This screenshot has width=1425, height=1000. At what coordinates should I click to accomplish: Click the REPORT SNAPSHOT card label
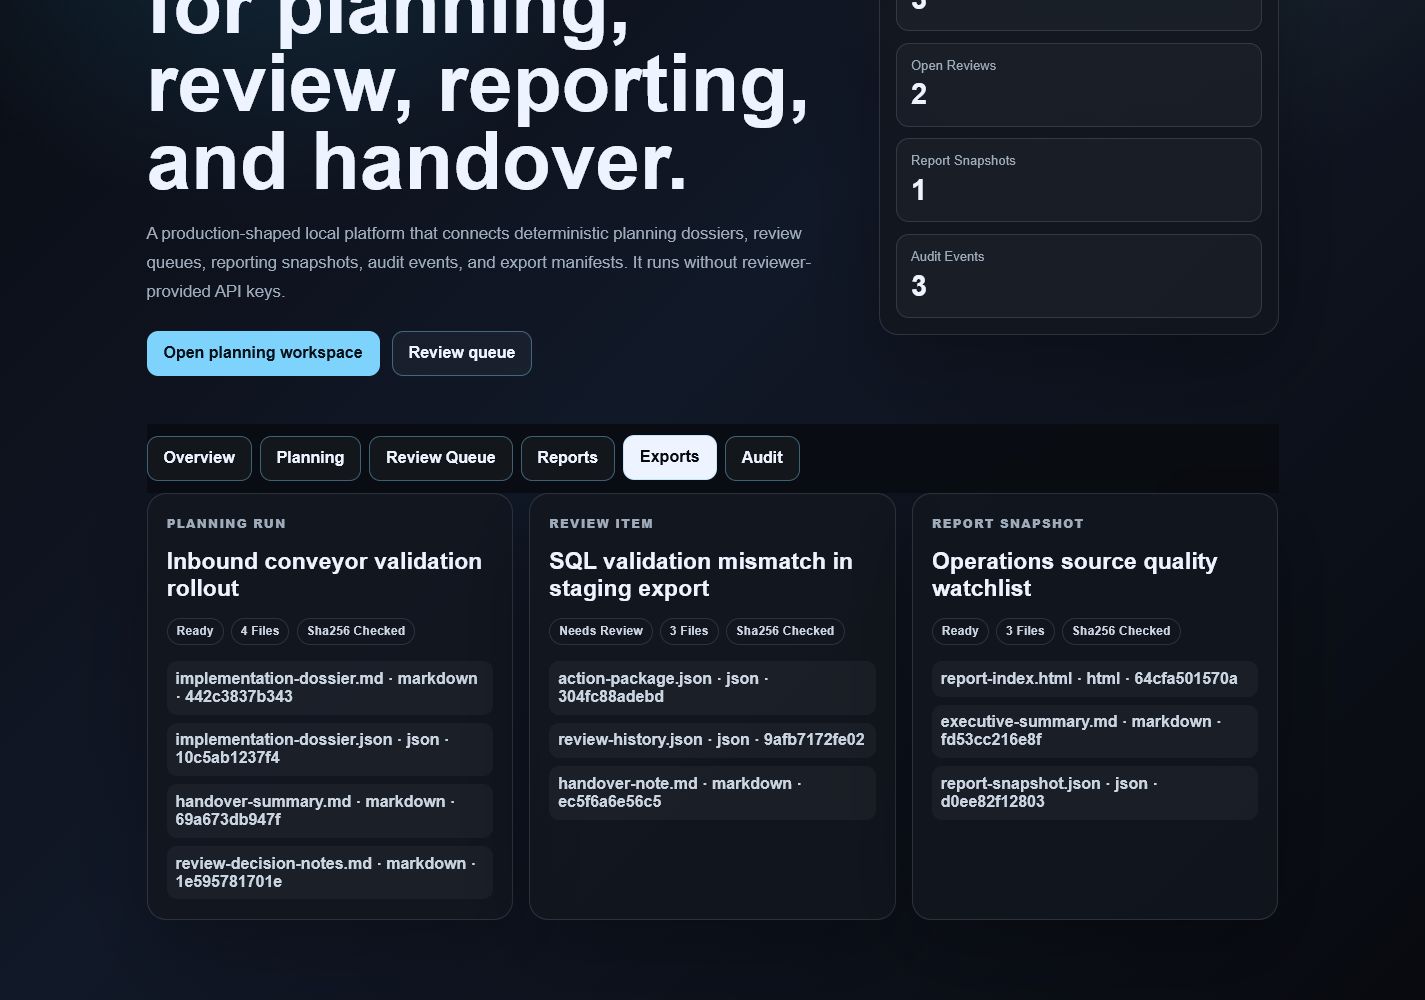[x=1008, y=524]
